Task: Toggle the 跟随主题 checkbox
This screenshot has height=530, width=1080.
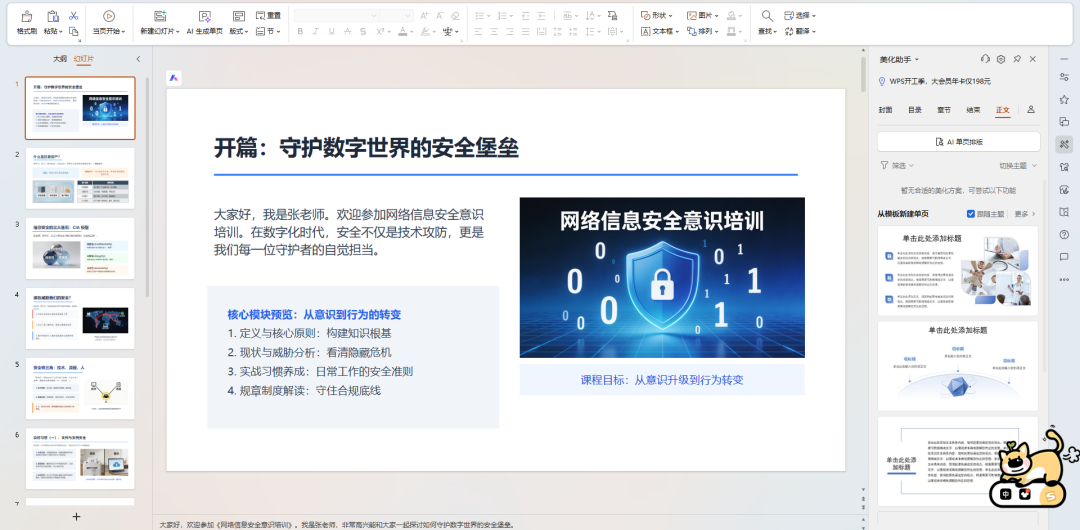Action: [x=970, y=214]
